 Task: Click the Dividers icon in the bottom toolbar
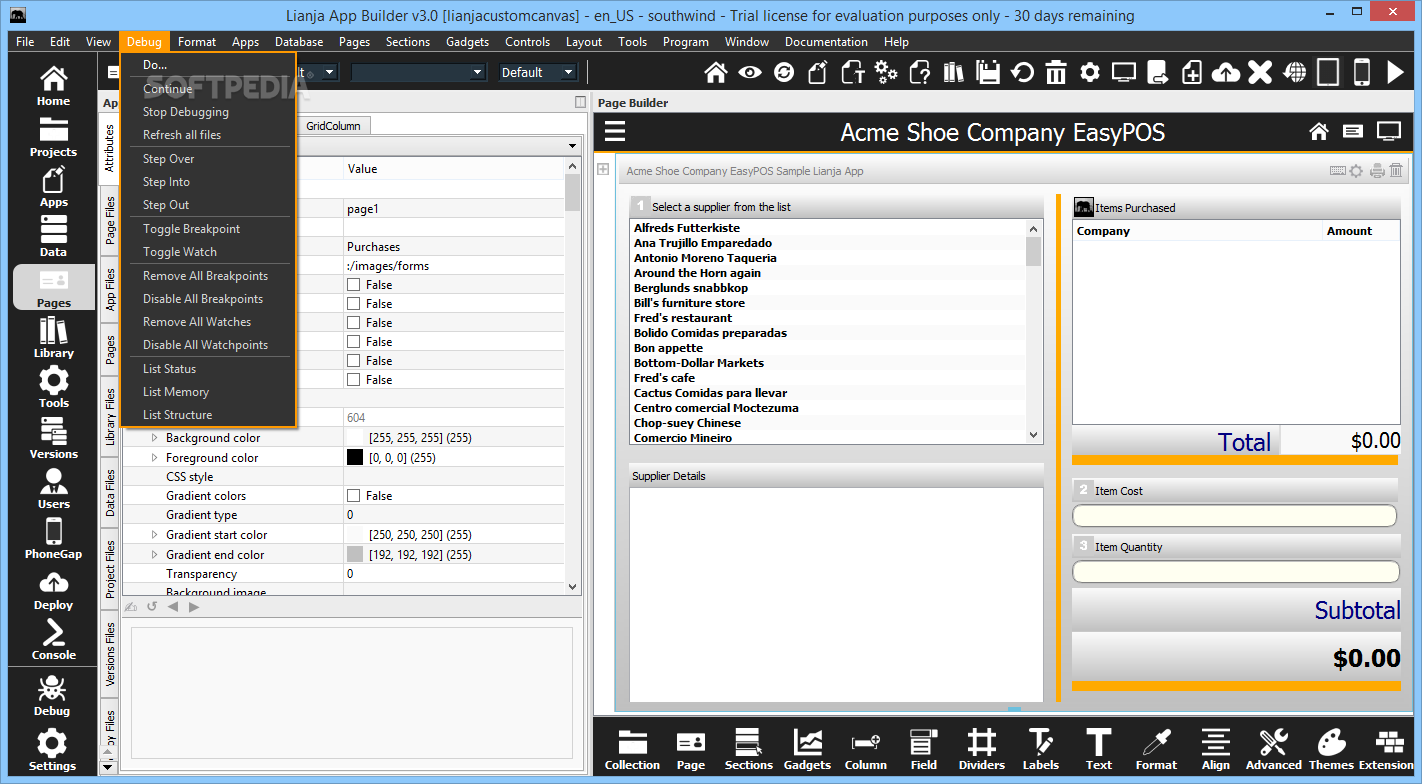tap(982, 750)
